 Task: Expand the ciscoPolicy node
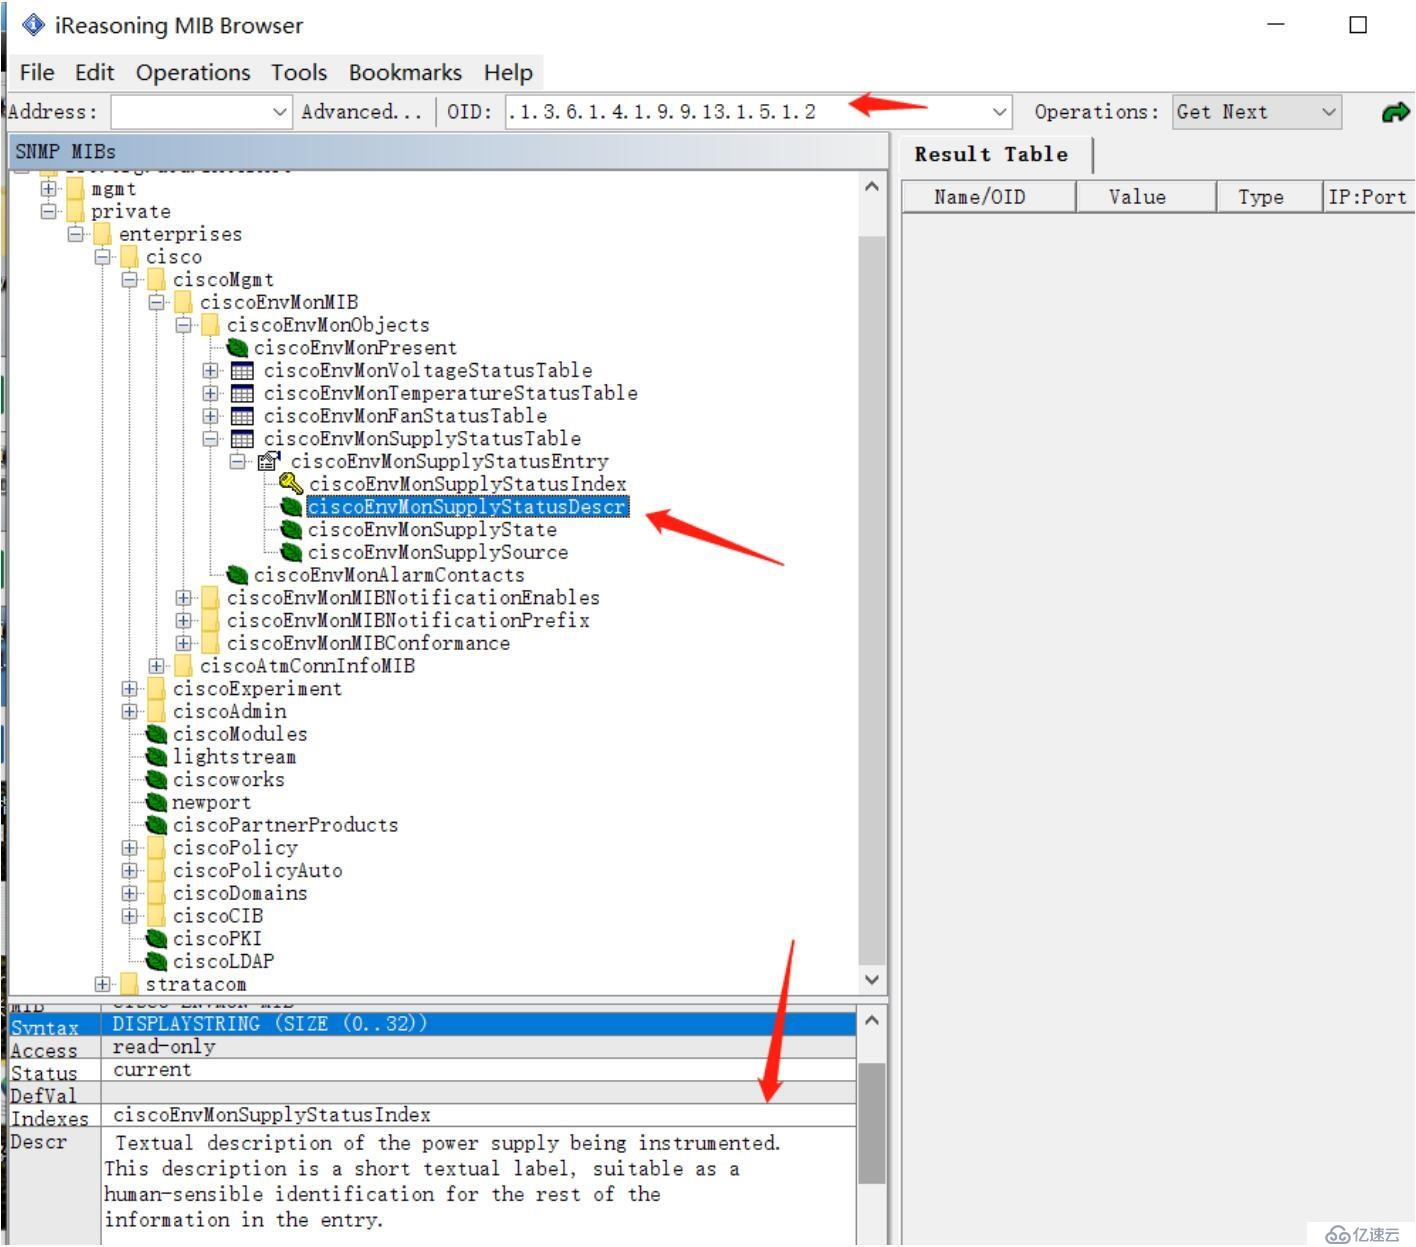point(129,848)
